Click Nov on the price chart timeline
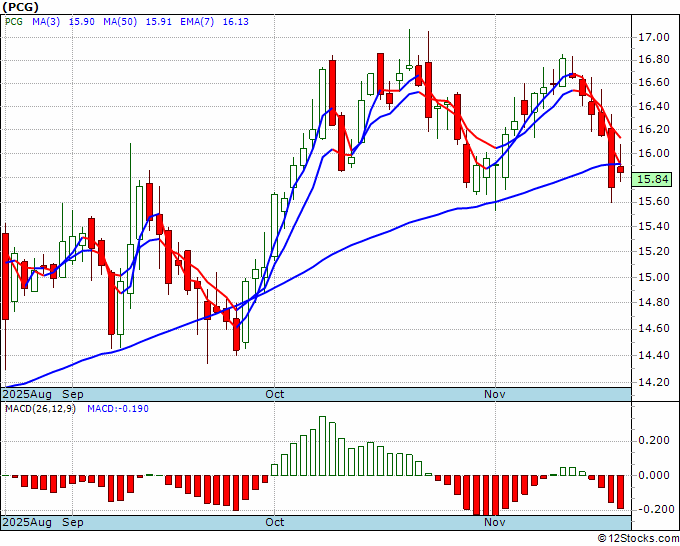 point(495,395)
